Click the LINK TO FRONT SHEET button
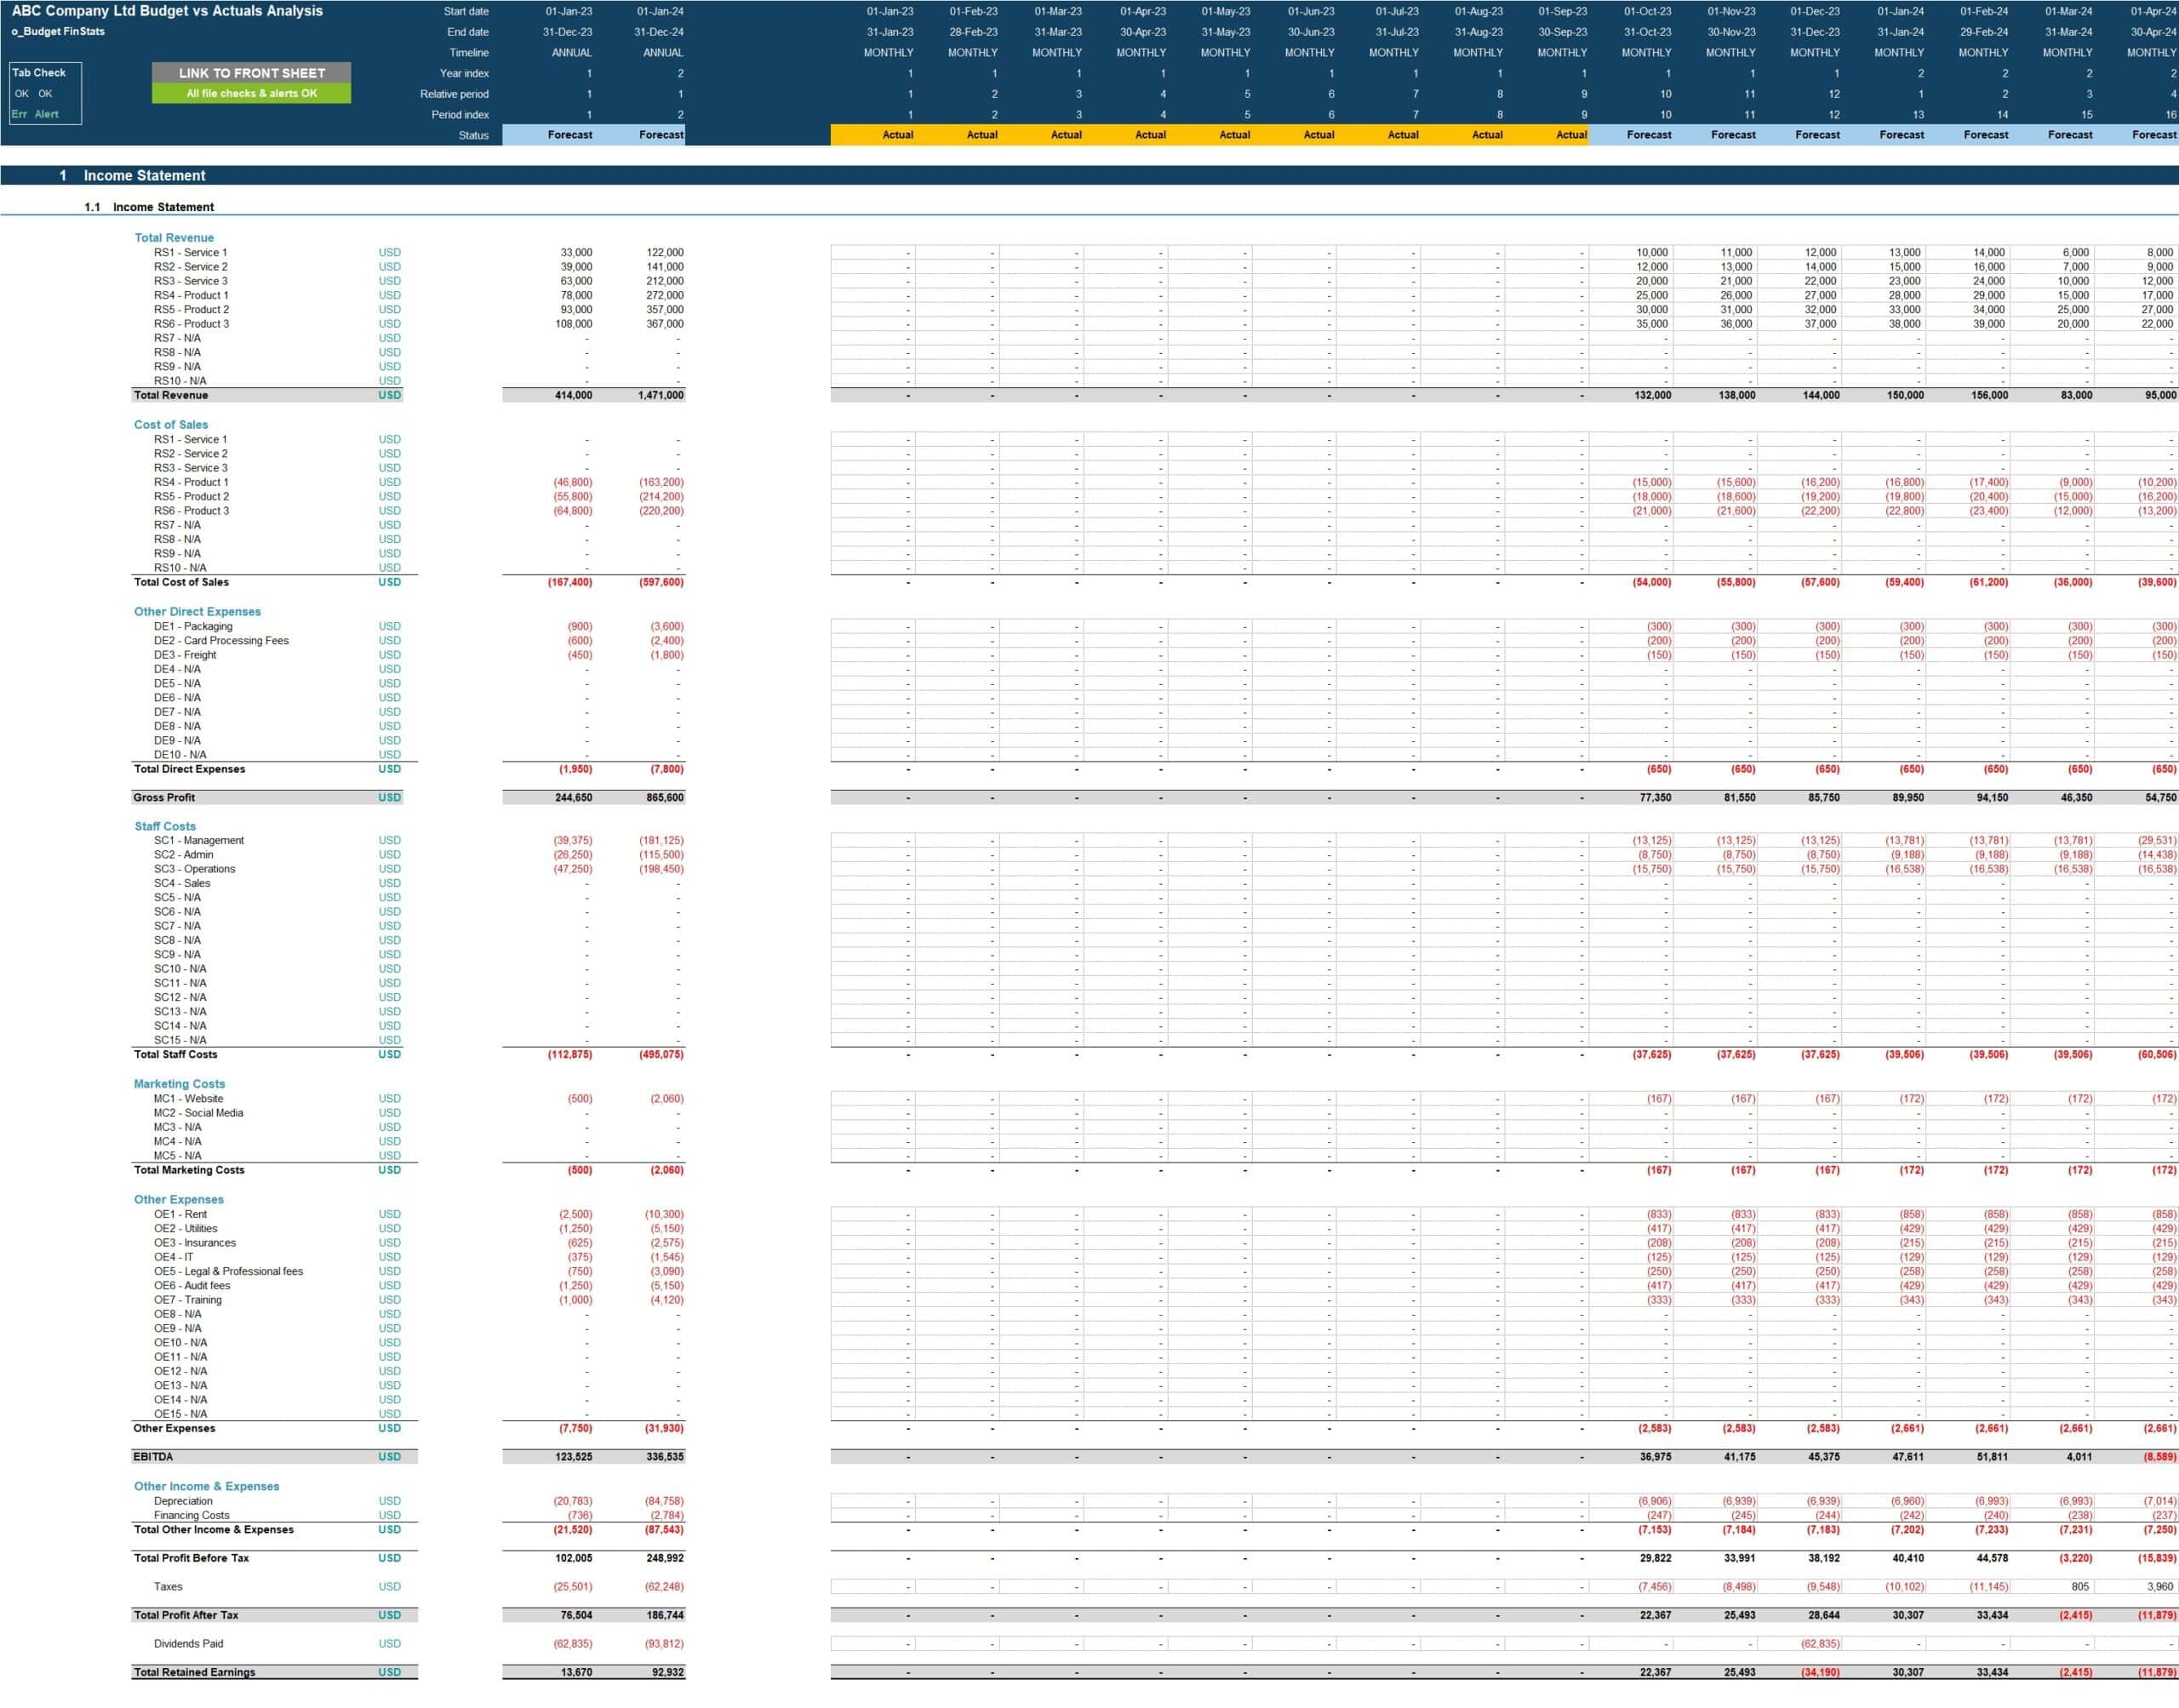Image resolution: width=2179 pixels, height=1708 pixels. pos(251,73)
